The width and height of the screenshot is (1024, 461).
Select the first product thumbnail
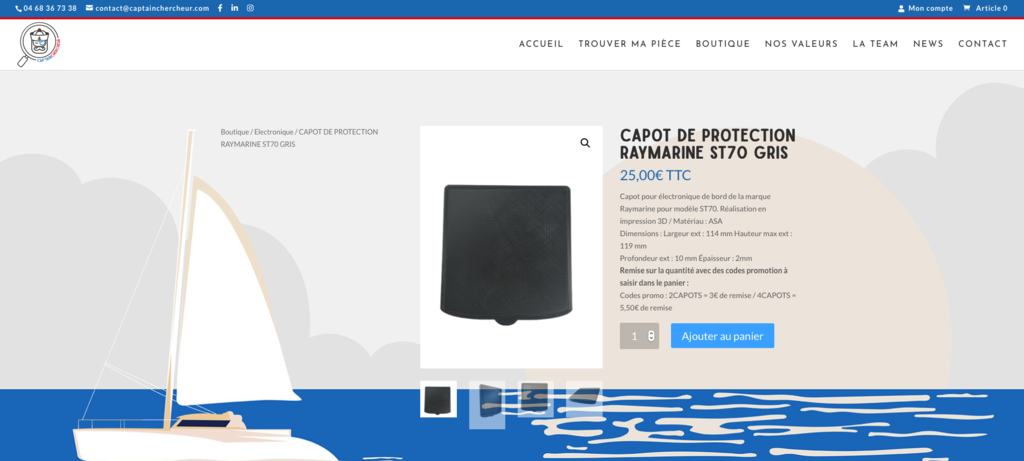[x=438, y=399]
